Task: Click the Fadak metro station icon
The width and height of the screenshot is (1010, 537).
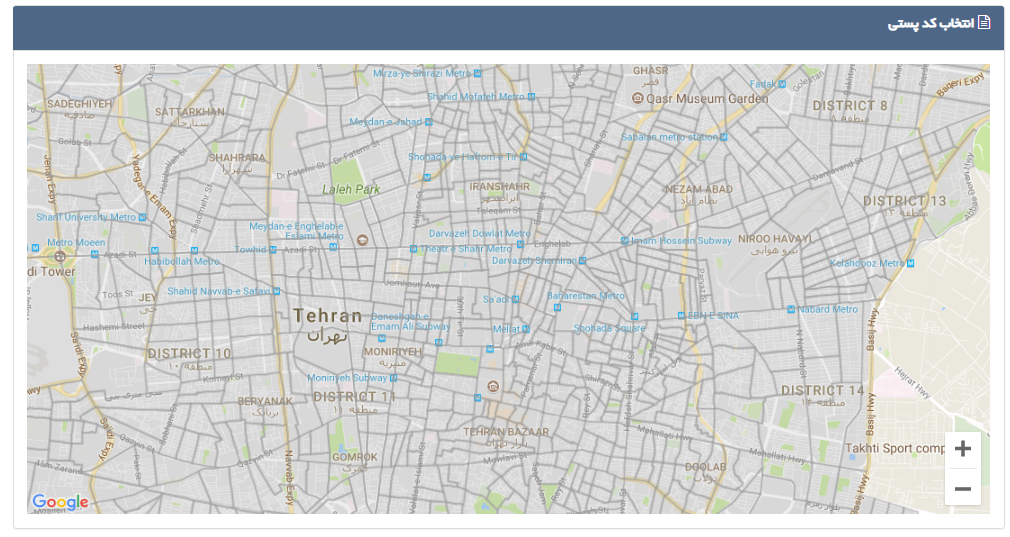Action: click(782, 84)
